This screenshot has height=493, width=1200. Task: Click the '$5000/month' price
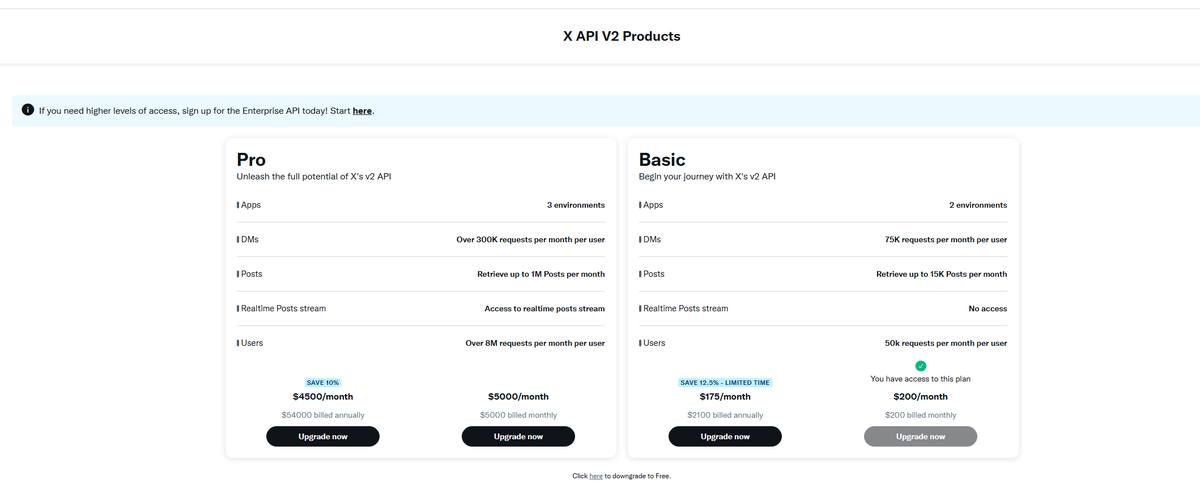pyautogui.click(x=518, y=397)
